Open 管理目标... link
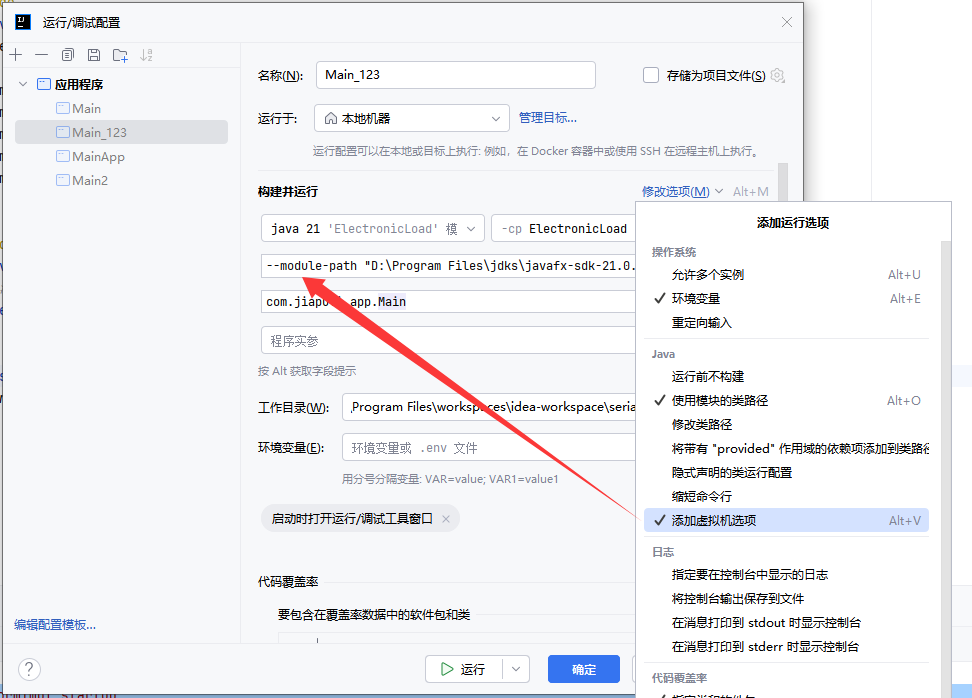The height and width of the screenshot is (698, 972). [549, 117]
